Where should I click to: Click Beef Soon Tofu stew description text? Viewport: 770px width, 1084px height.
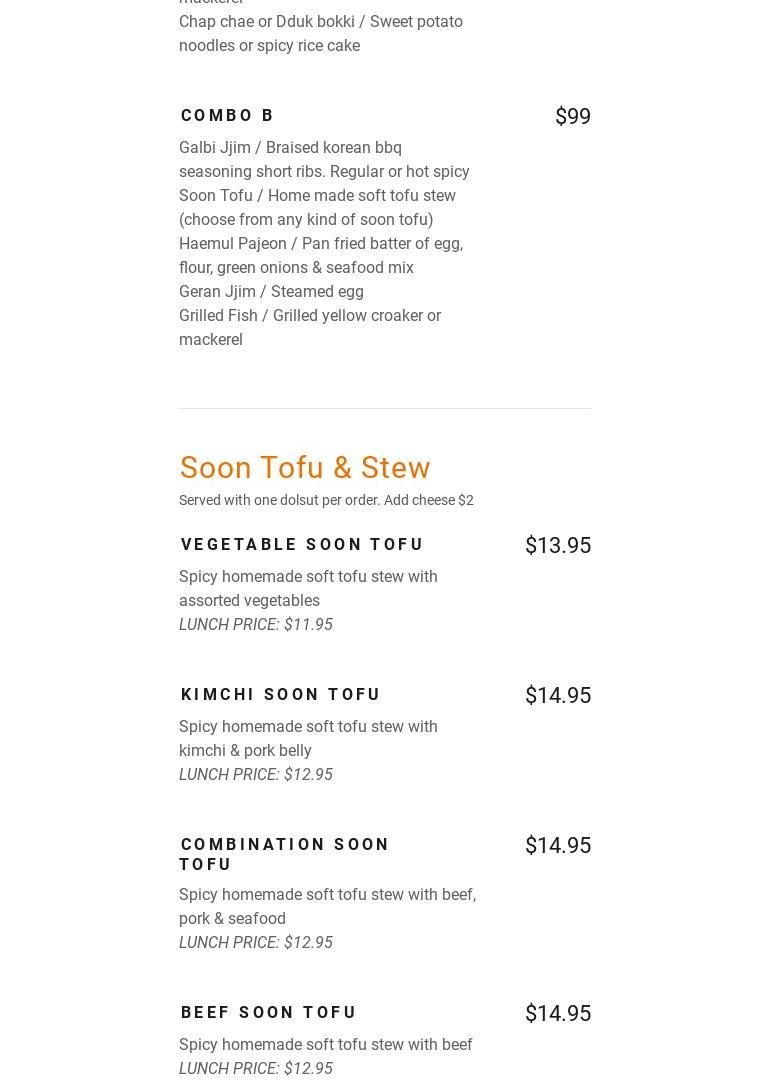coord(325,1044)
